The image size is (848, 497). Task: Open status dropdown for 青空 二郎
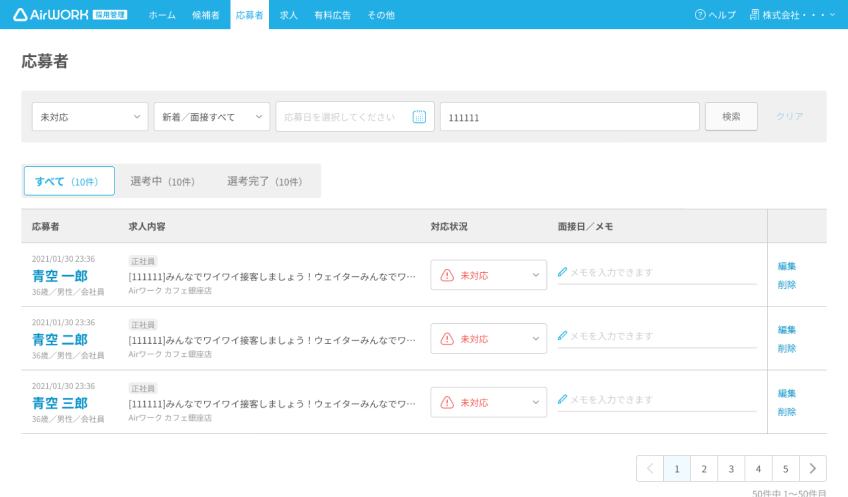click(x=488, y=339)
